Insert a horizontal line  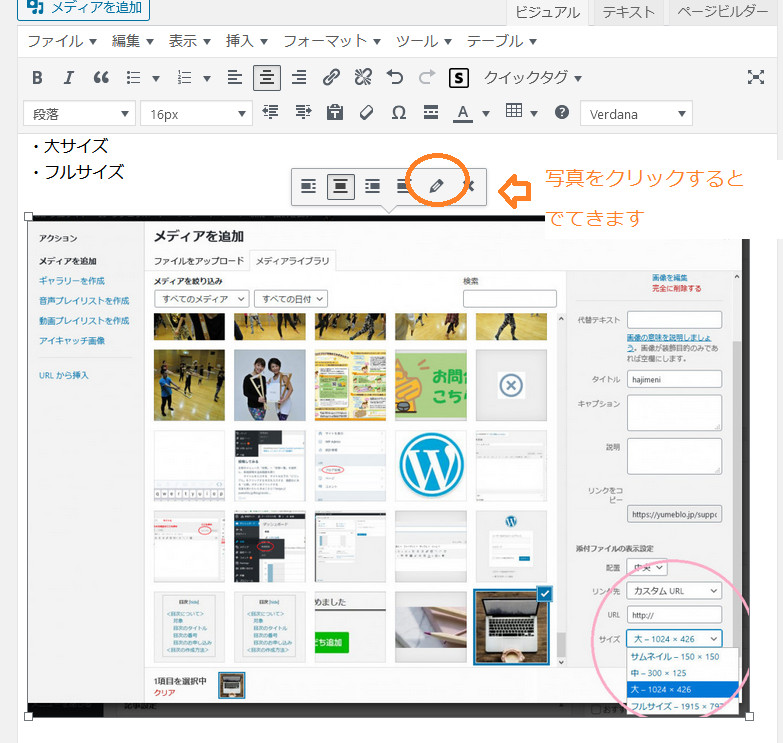point(430,113)
